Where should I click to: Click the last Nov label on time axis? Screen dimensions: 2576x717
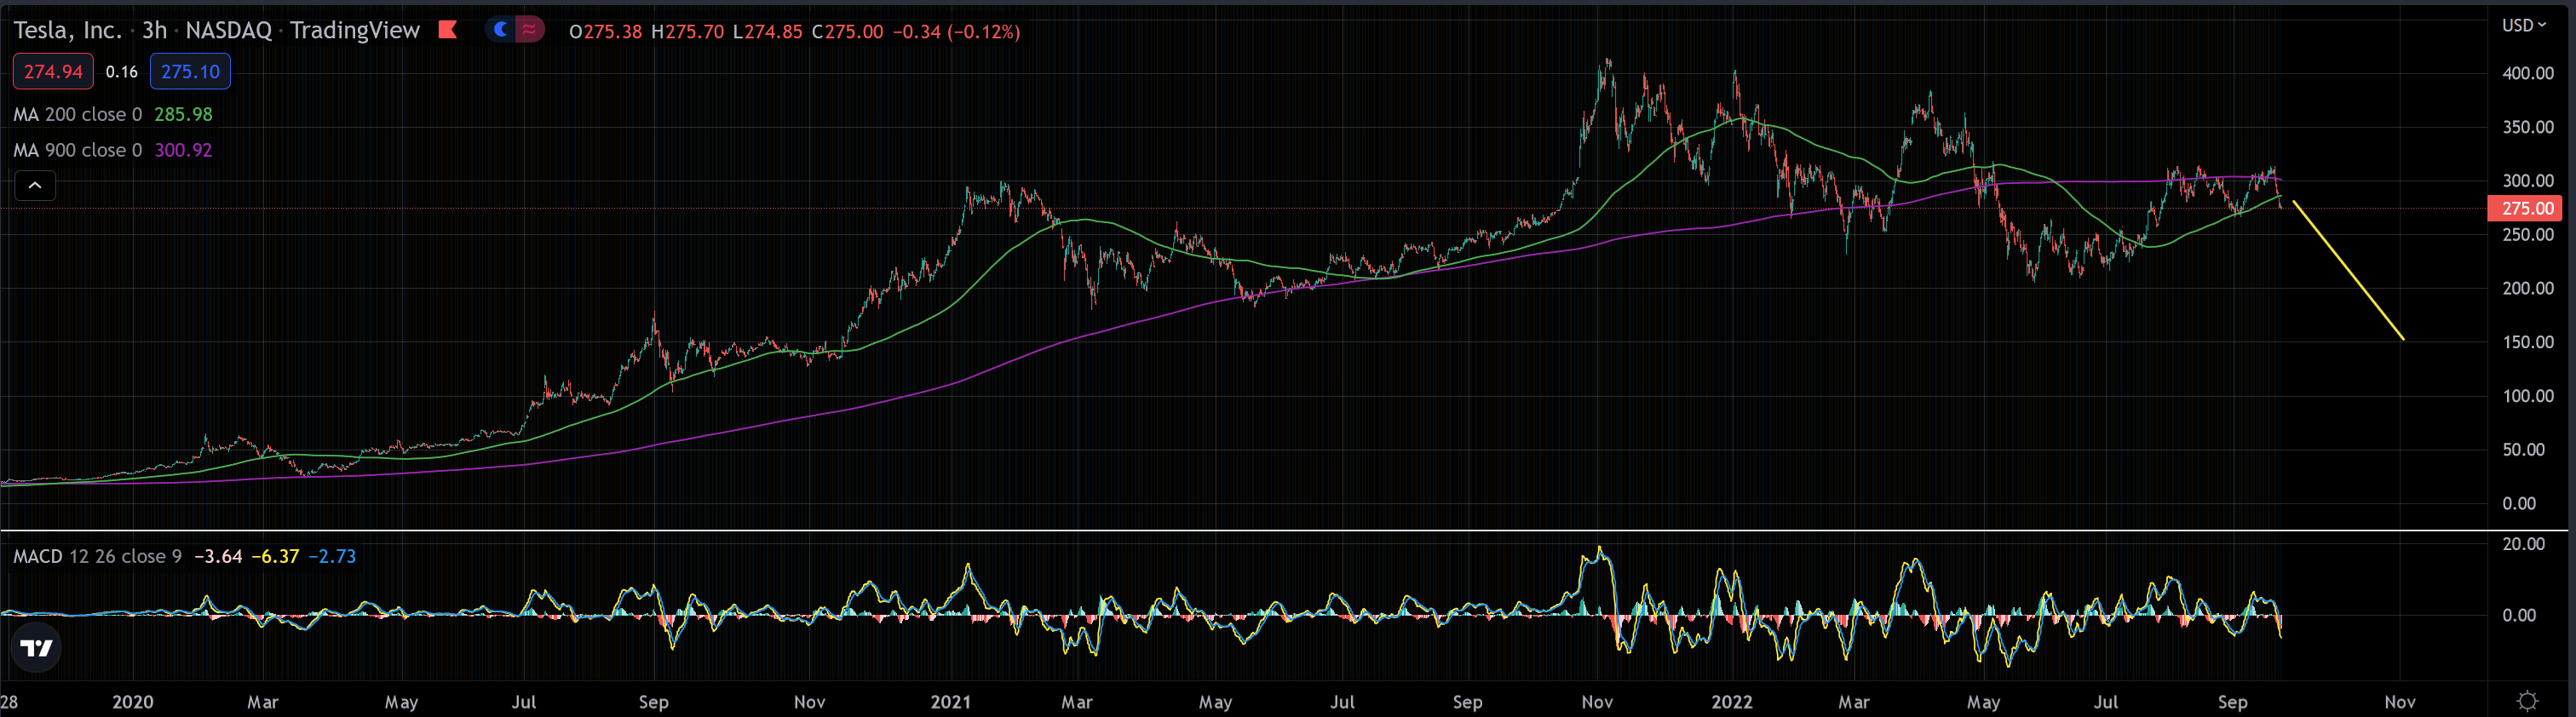pos(2400,702)
